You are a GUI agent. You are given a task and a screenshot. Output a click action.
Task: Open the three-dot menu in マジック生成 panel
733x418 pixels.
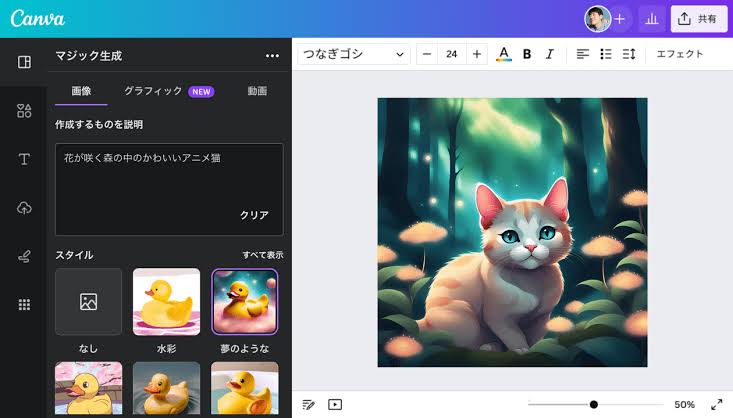coord(272,56)
